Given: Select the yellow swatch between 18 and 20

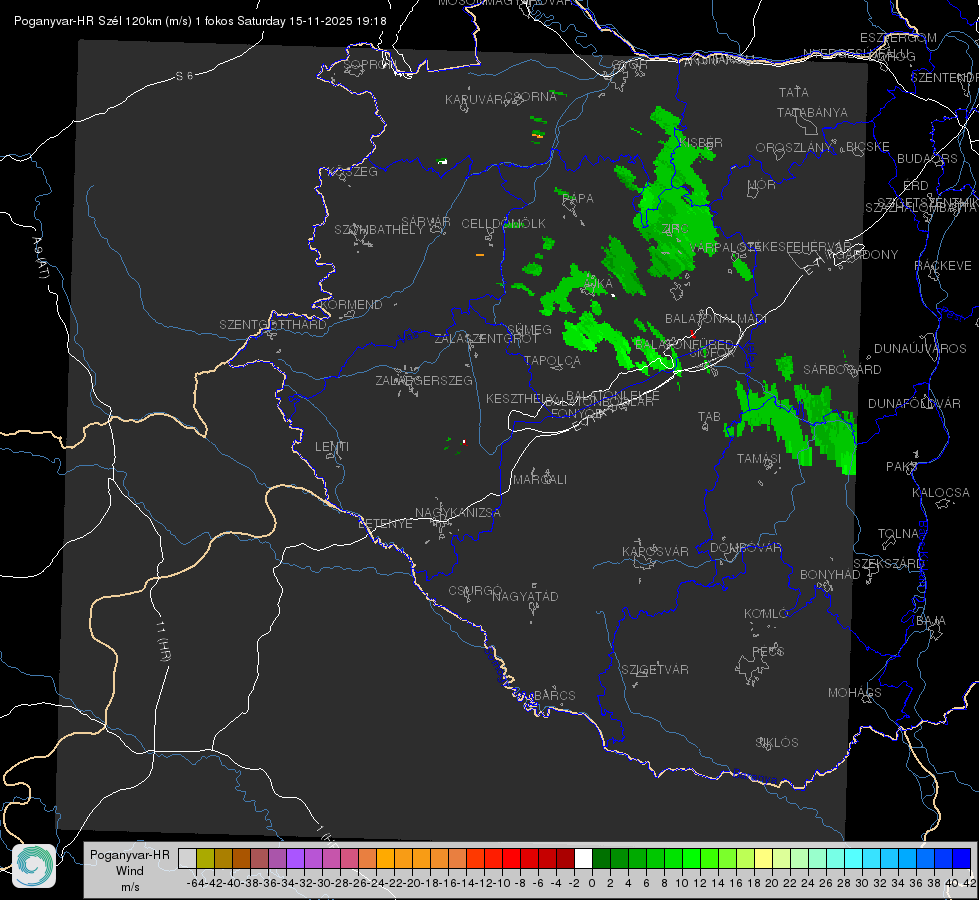Looking at the screenshot, I should pos(764,859).
